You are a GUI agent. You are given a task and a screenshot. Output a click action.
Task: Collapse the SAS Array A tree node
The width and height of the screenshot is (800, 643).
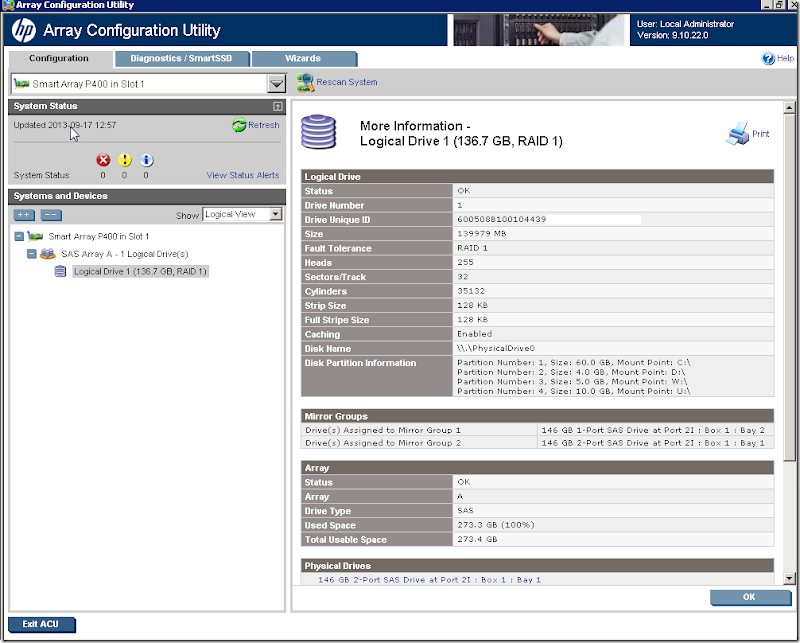[x=33, y=254]
